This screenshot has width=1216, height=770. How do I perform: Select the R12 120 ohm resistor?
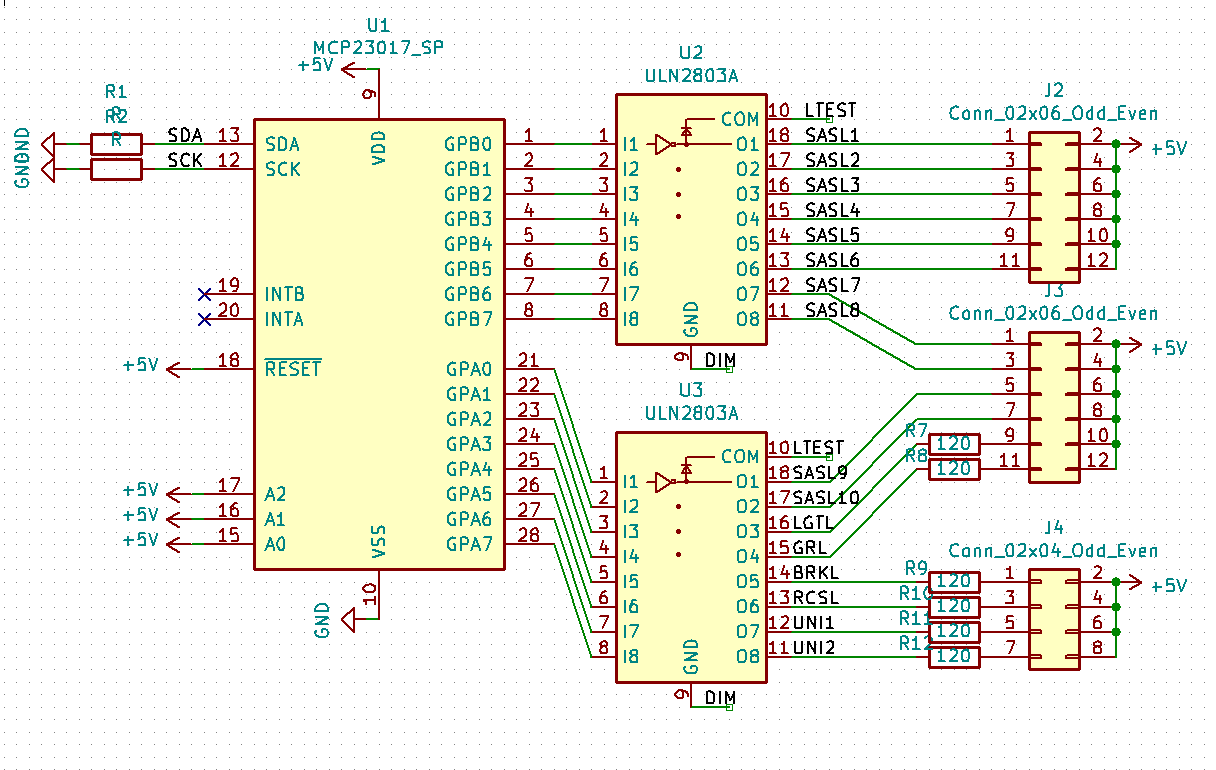(x=954, y=656)
